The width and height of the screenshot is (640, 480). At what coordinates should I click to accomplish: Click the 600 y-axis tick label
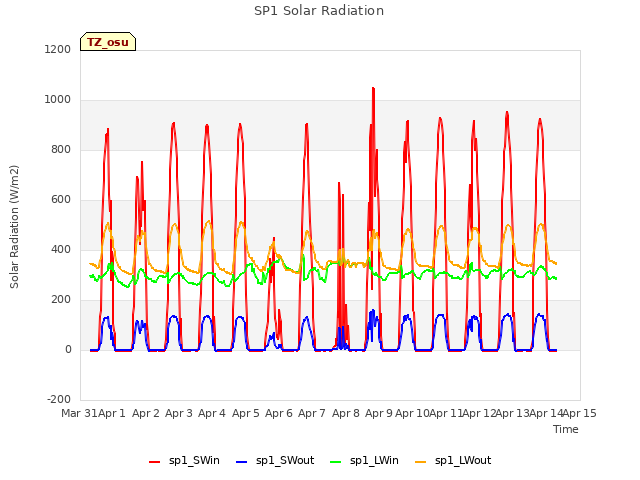61,200
